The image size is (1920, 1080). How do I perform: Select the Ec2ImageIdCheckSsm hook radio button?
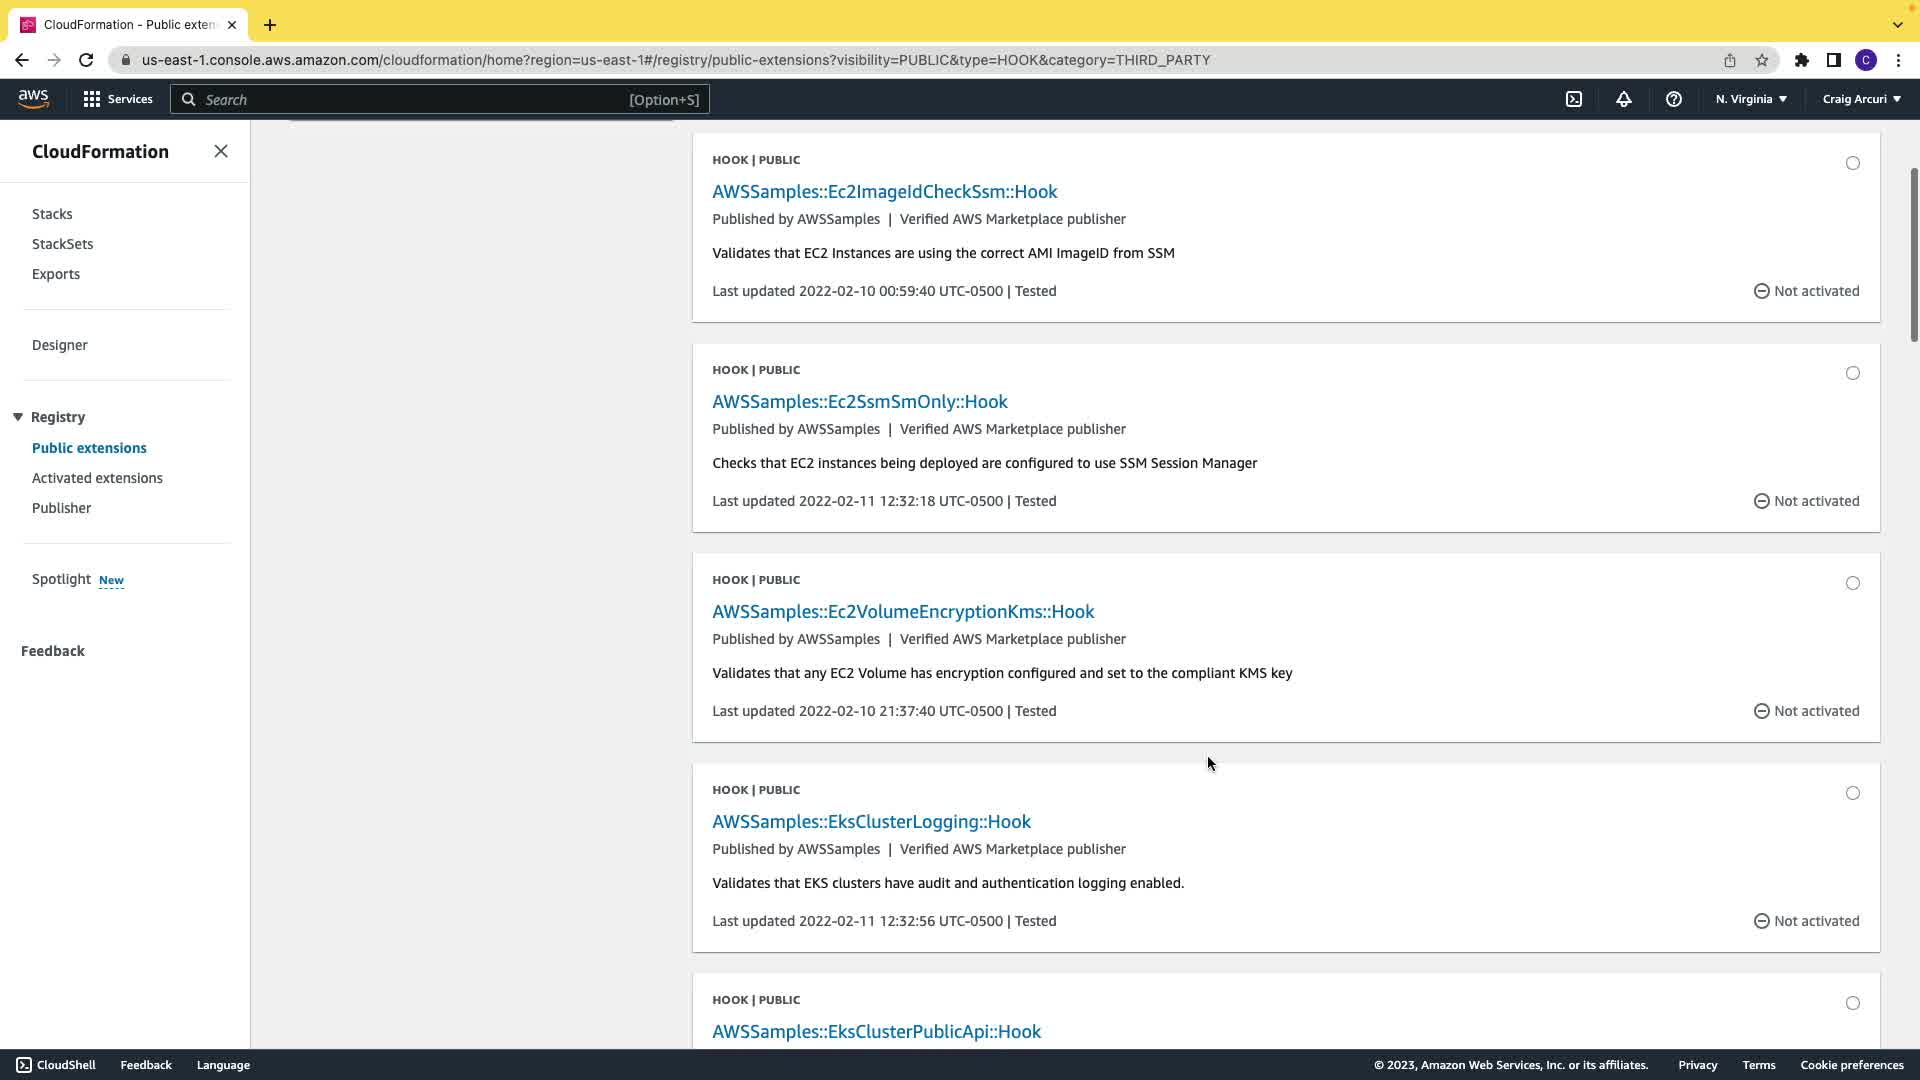coord(1853,163)
